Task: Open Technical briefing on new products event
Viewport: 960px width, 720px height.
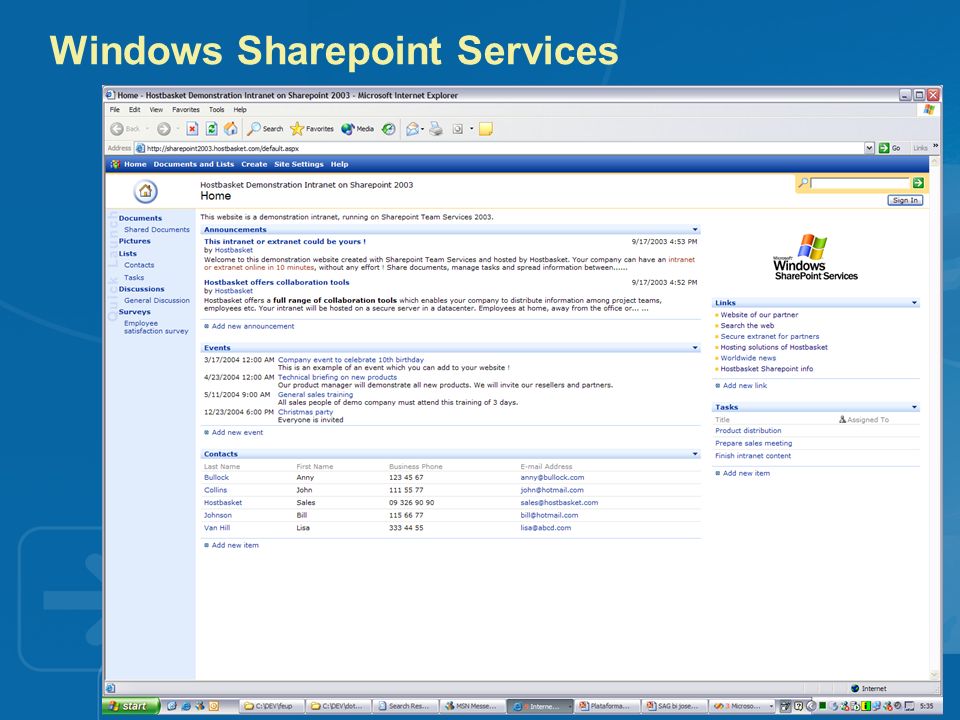Action: 337,377
